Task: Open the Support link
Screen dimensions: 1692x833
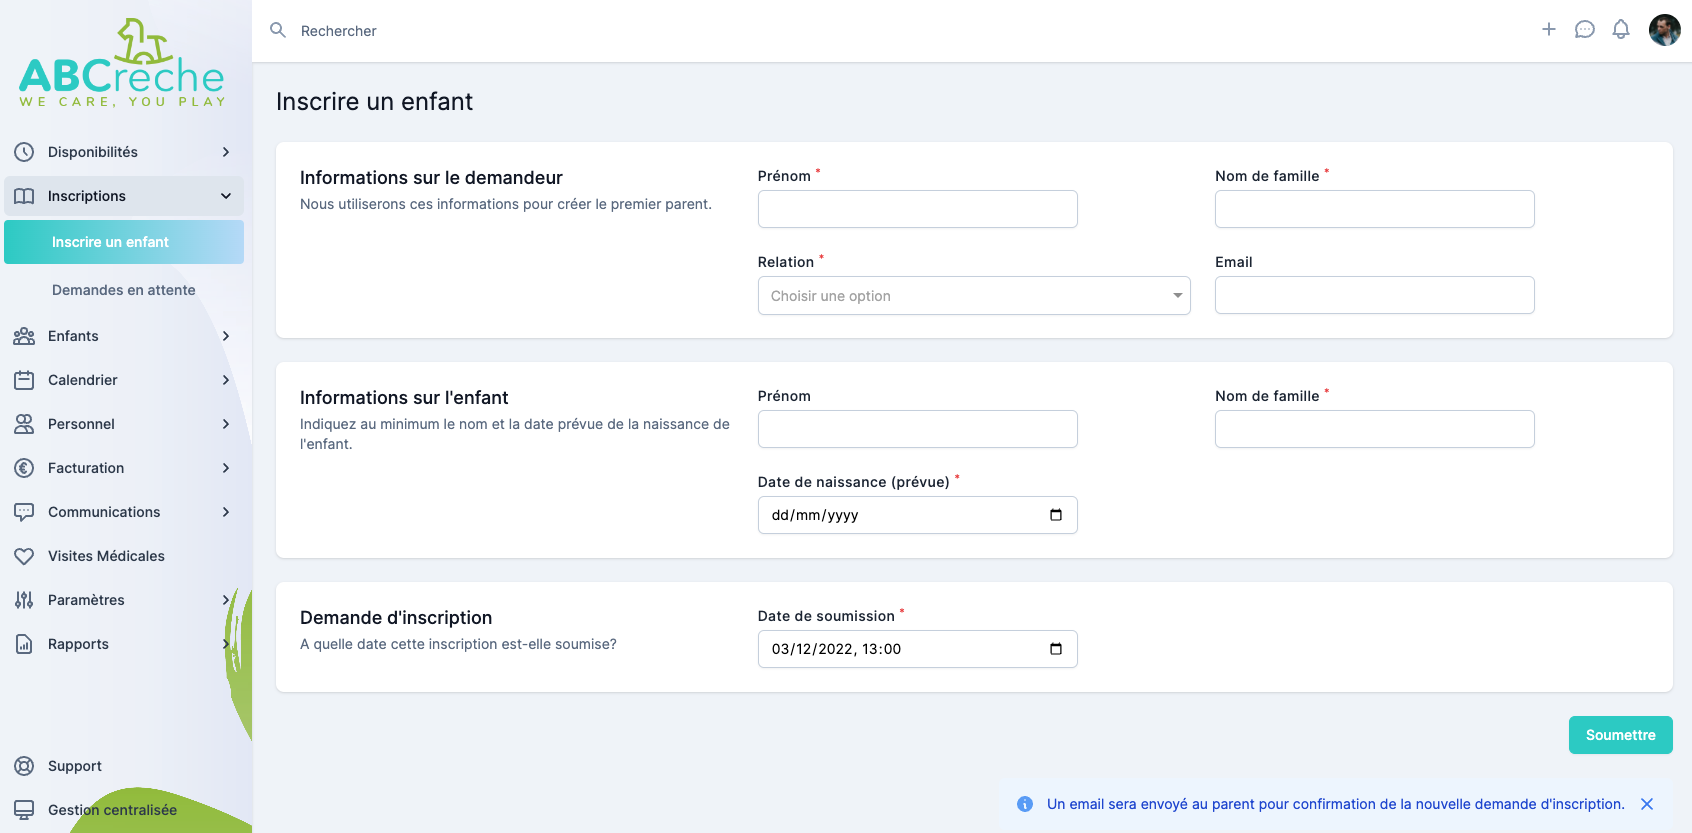Action: [x=75, y=766]
